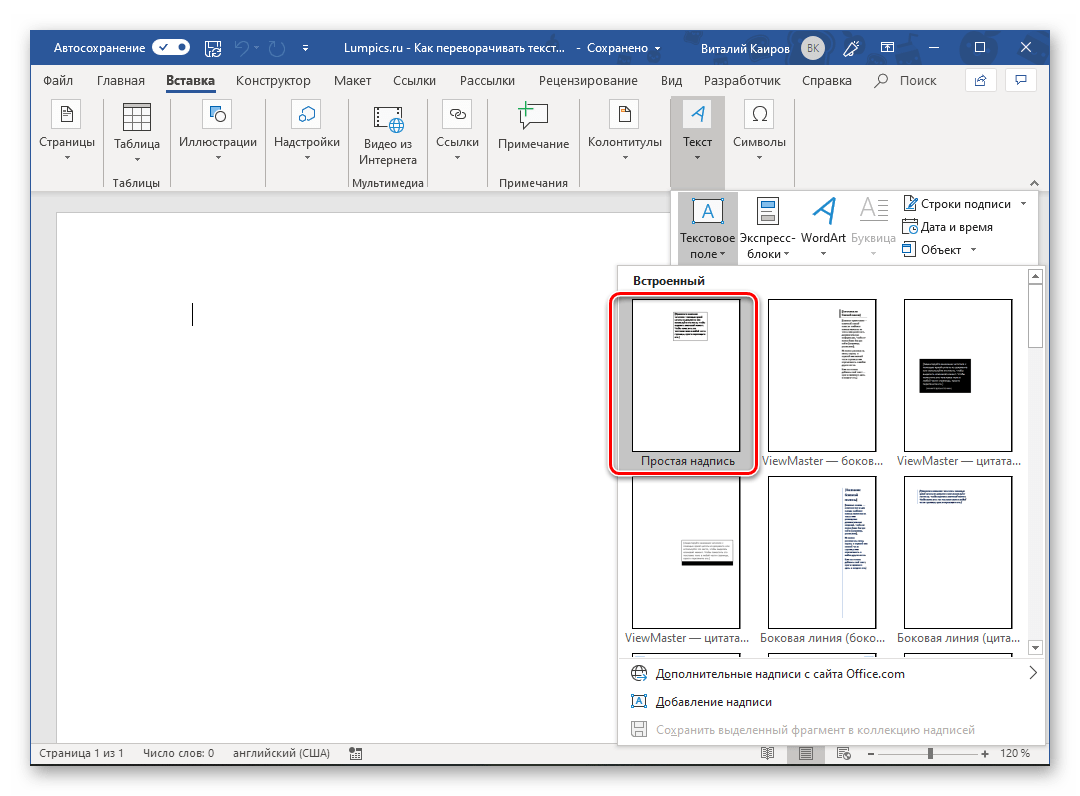Expand the Страницы group
Image resolution: width=1080 pixels, height=796 pixels.
coord(67,132)
